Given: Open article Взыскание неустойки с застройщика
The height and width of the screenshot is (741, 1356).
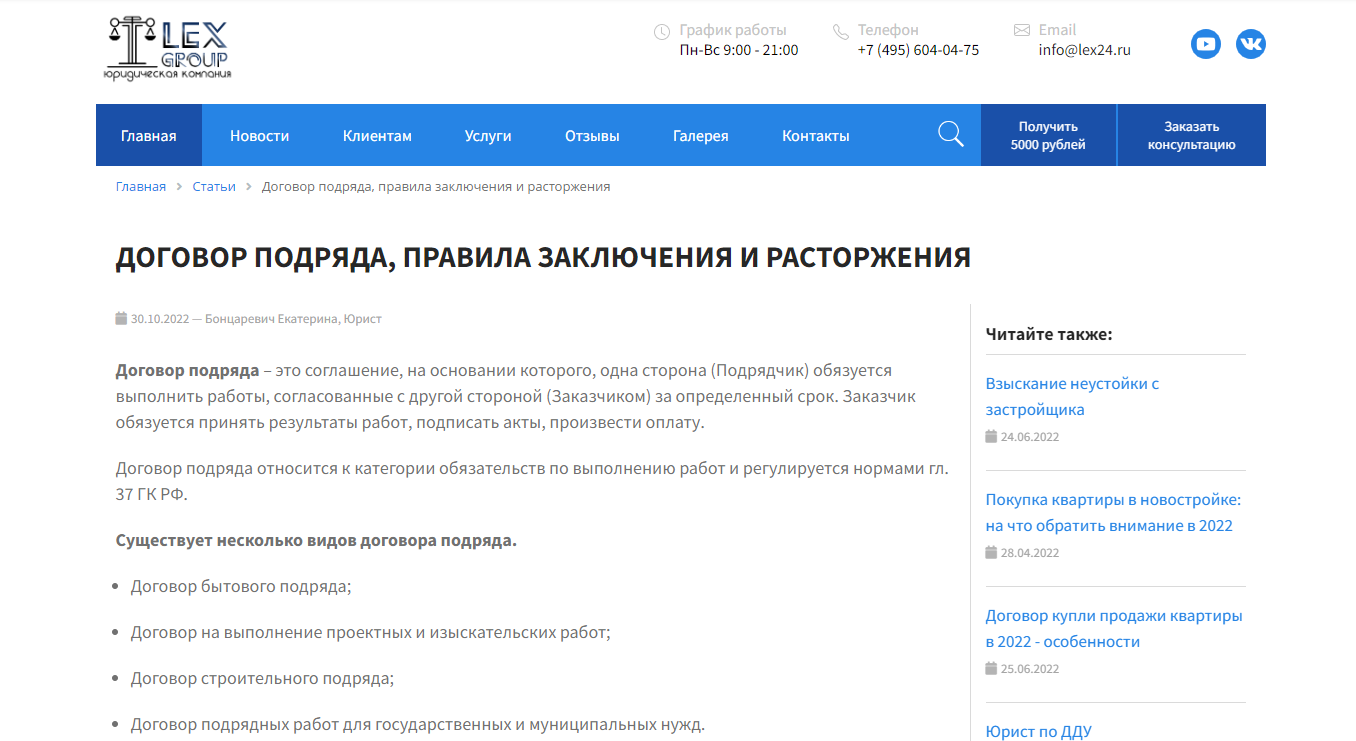Looking at the screenshot, I should click(1072, 396).
